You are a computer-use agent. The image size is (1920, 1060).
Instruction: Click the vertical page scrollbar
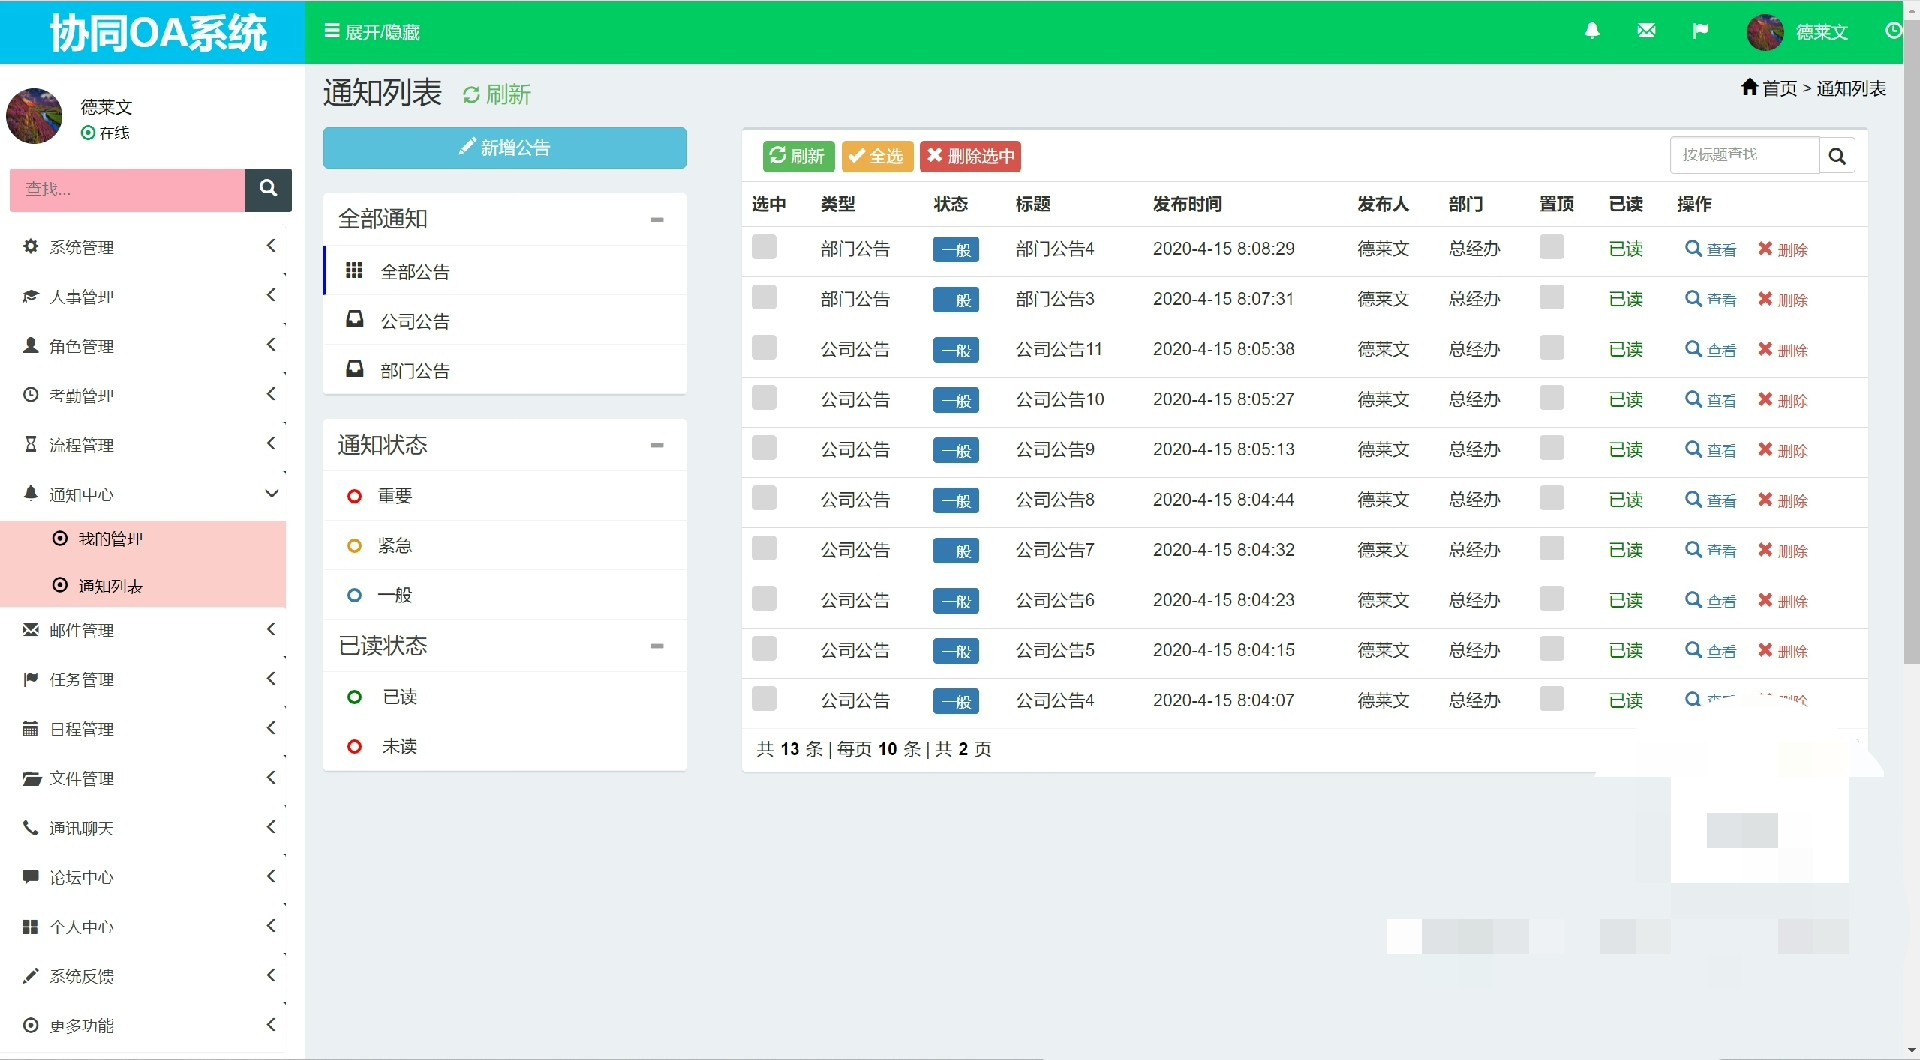click(1911, 350)
